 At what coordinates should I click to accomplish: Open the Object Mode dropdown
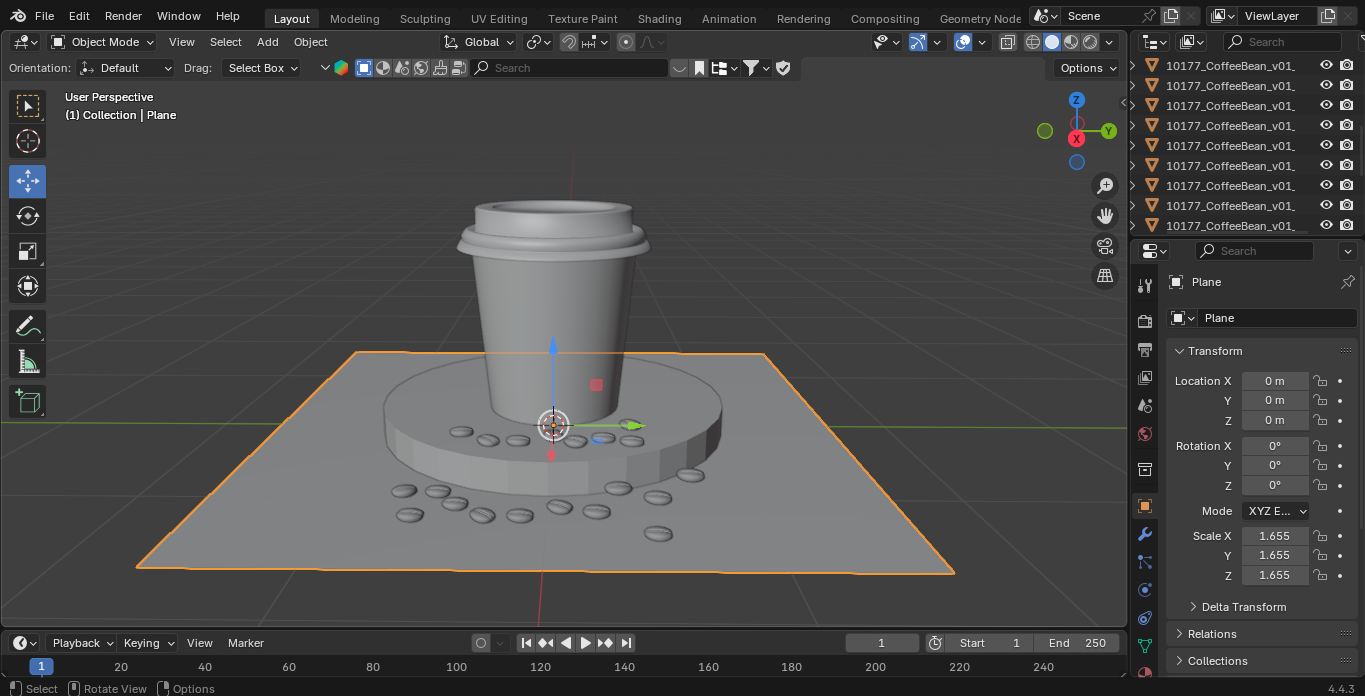[x=103, y=42]
